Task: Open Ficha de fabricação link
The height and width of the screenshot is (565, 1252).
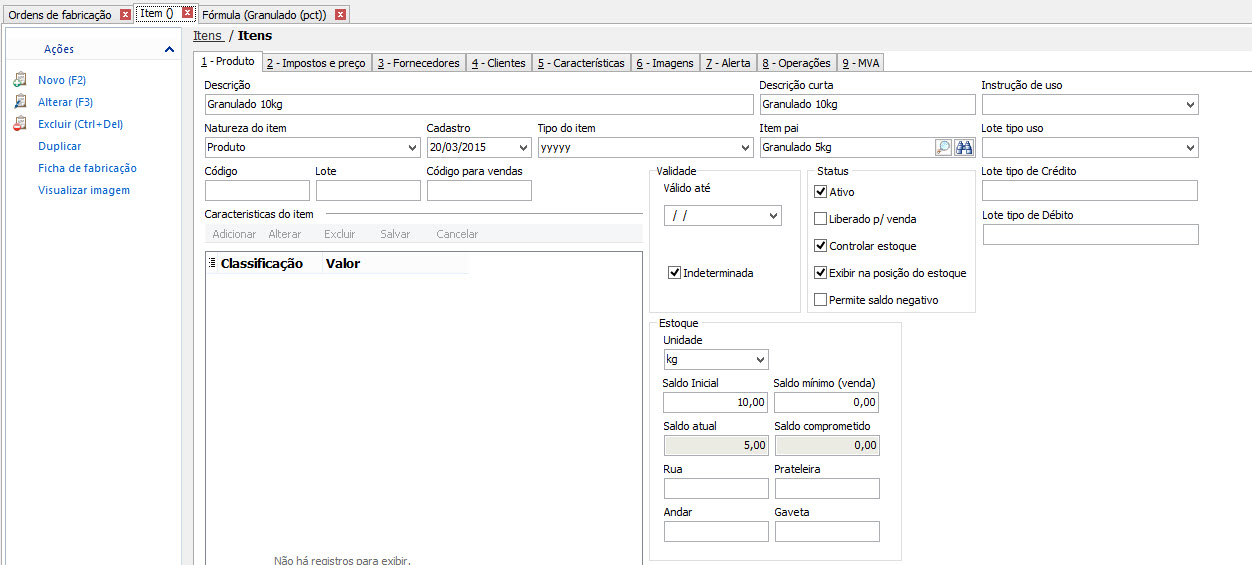Action: [88, 168]
